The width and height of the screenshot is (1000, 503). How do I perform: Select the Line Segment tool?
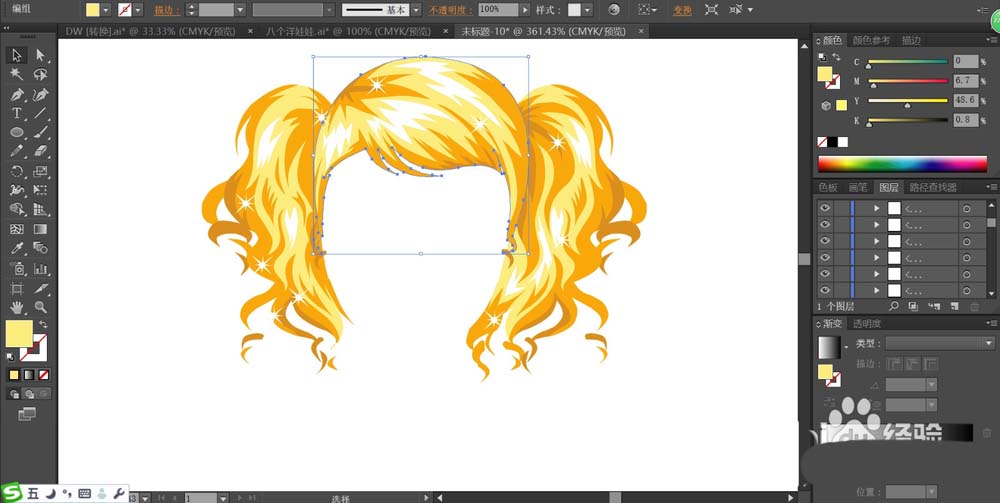click(41, 113)
